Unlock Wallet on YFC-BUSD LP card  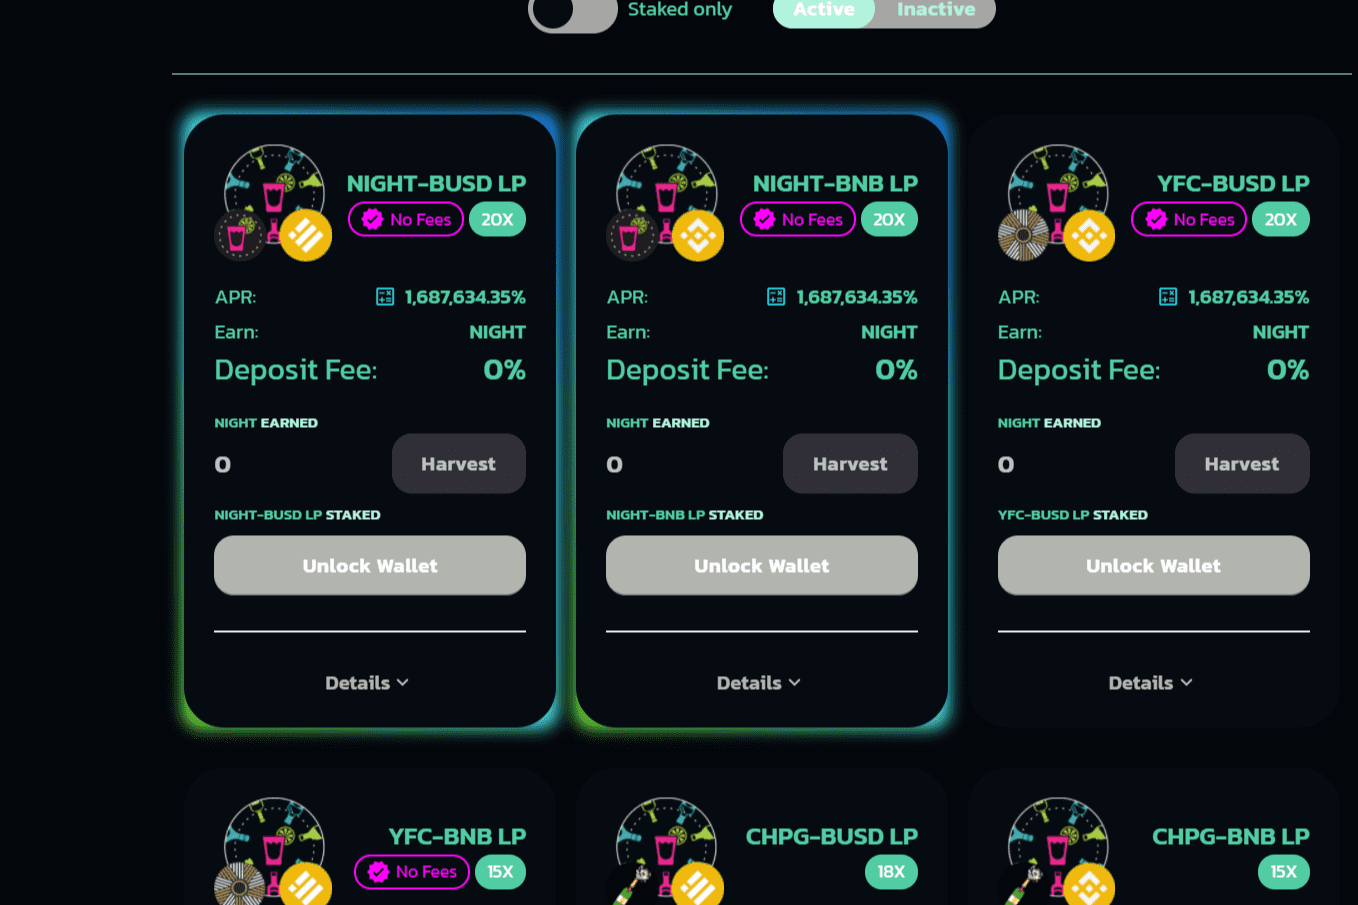pos(1153,566)
